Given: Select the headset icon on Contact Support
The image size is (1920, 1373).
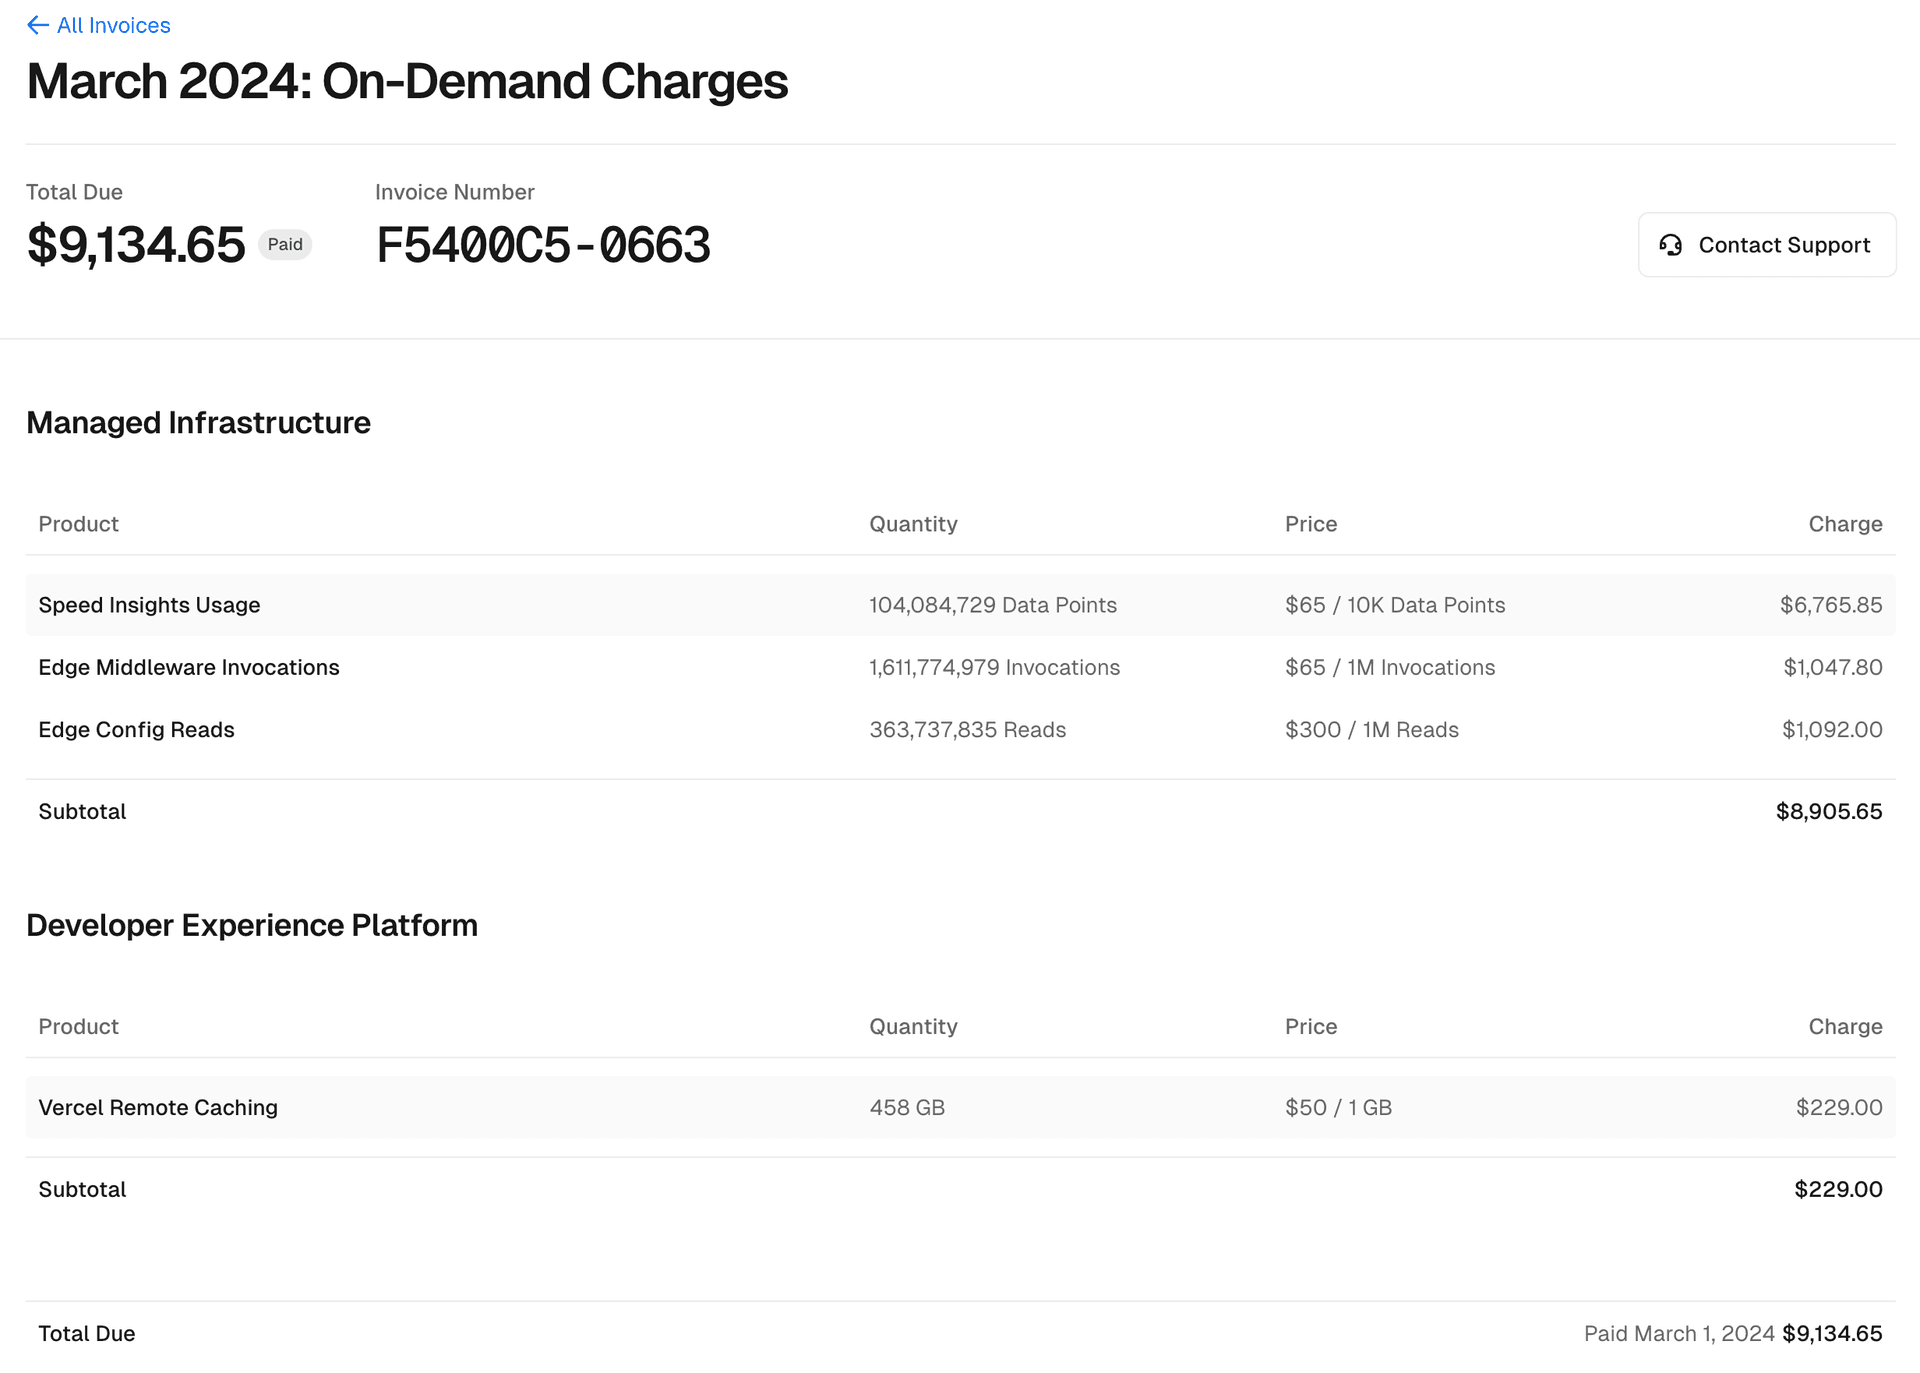Looking at the screenshot, I should pos(1670,244).
